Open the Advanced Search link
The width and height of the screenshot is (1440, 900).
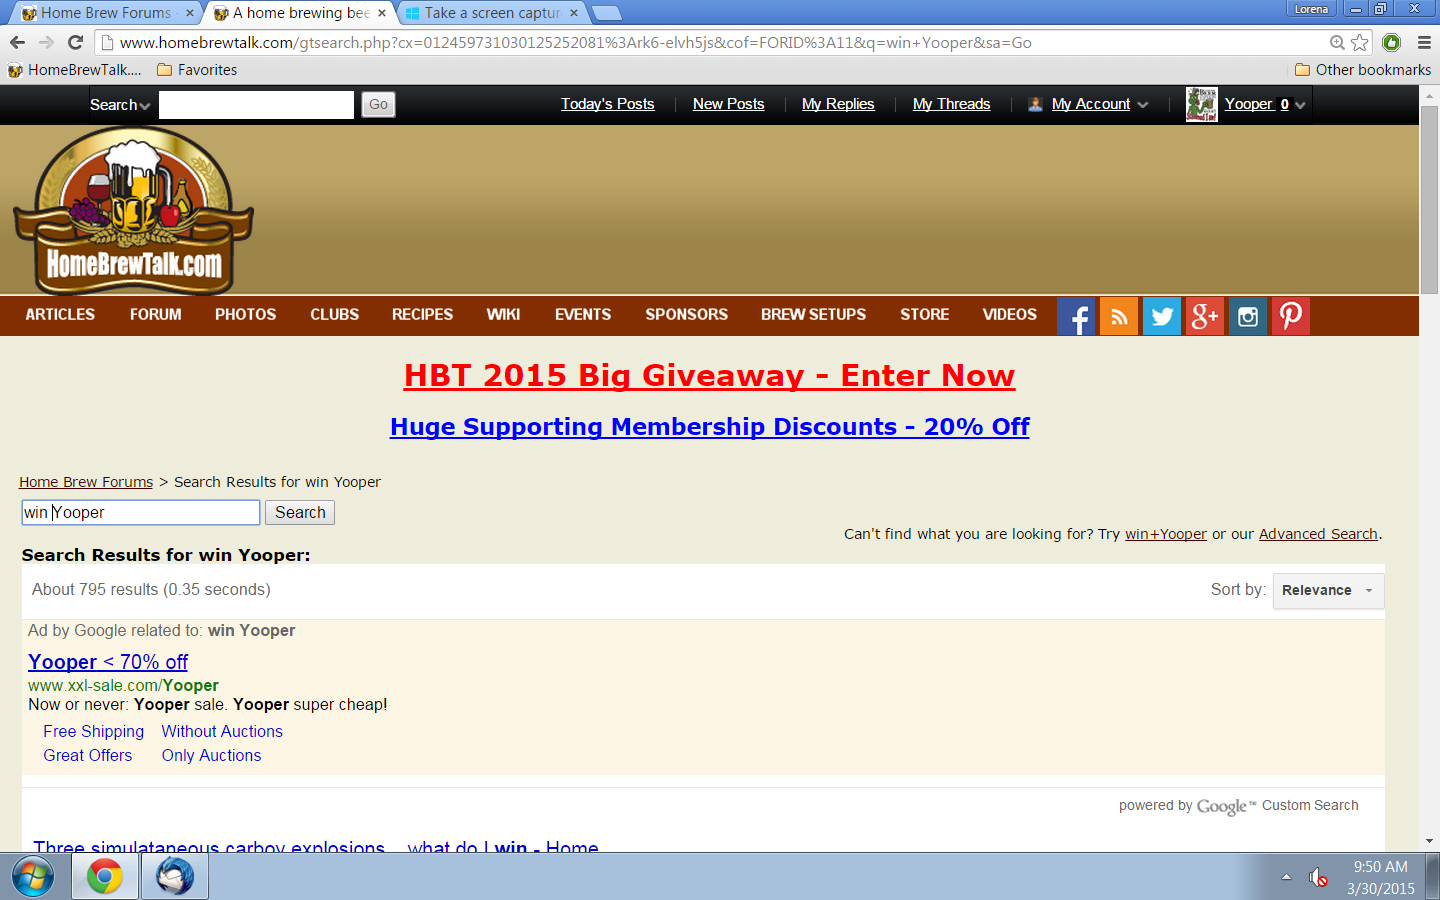(1318, 534)
